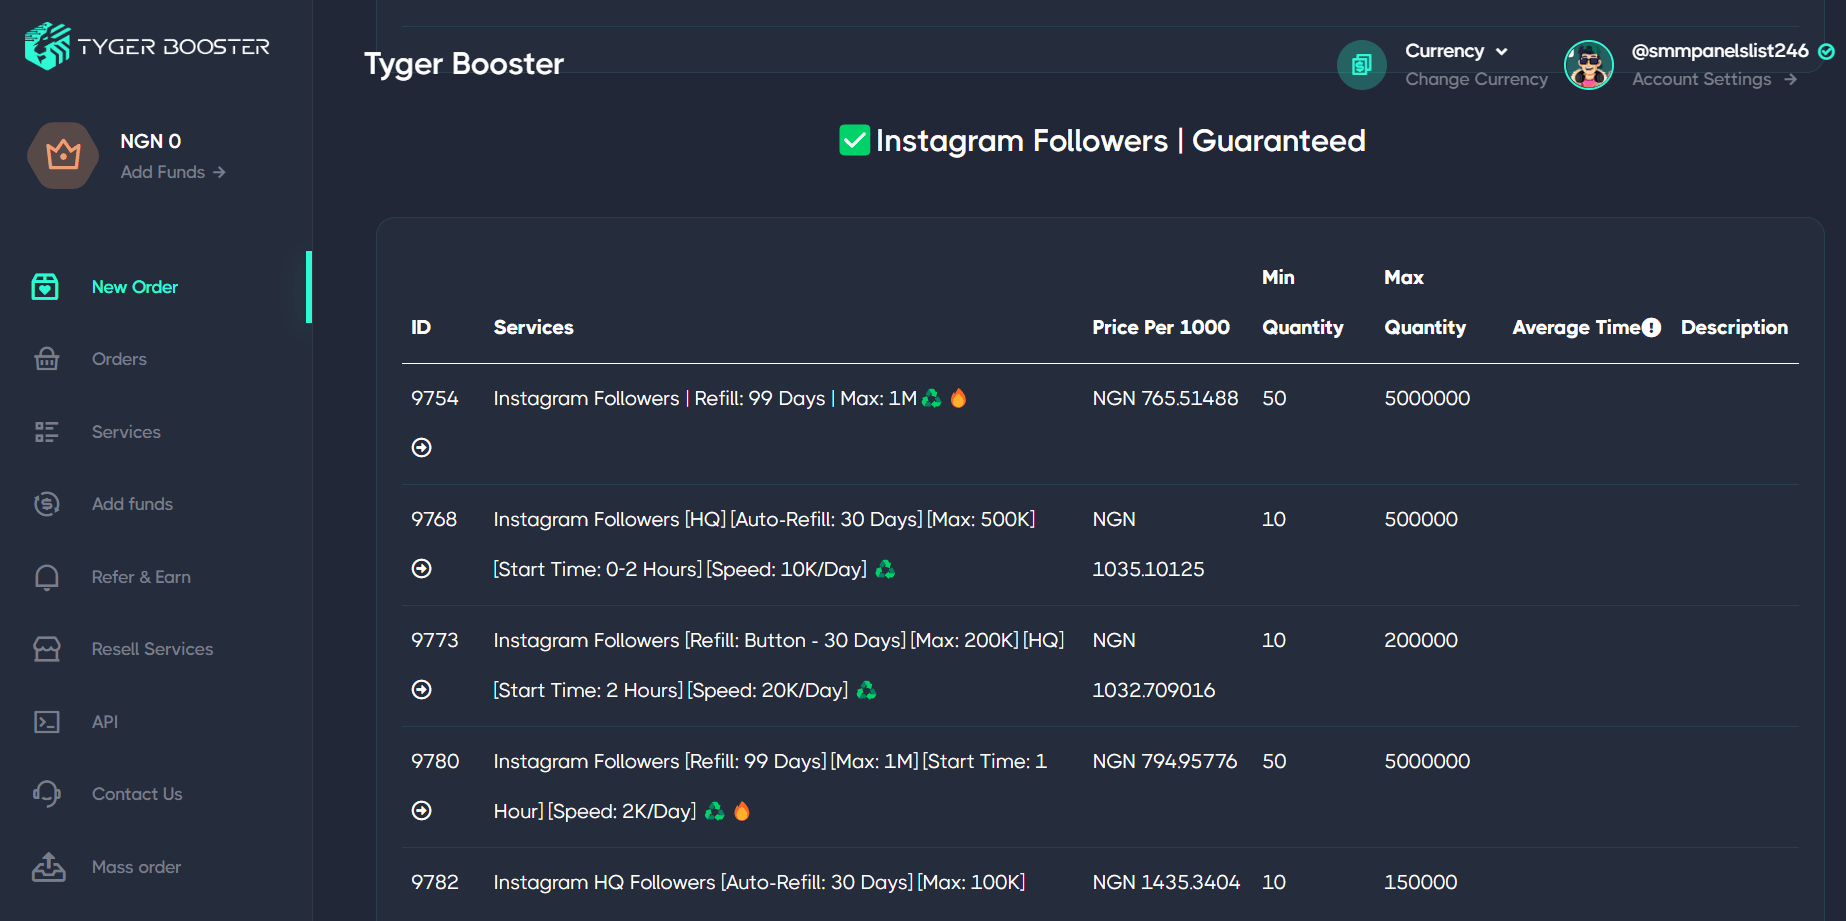Open the Services menu item
Screen dimensions: 1846x921
click(126, 432)
